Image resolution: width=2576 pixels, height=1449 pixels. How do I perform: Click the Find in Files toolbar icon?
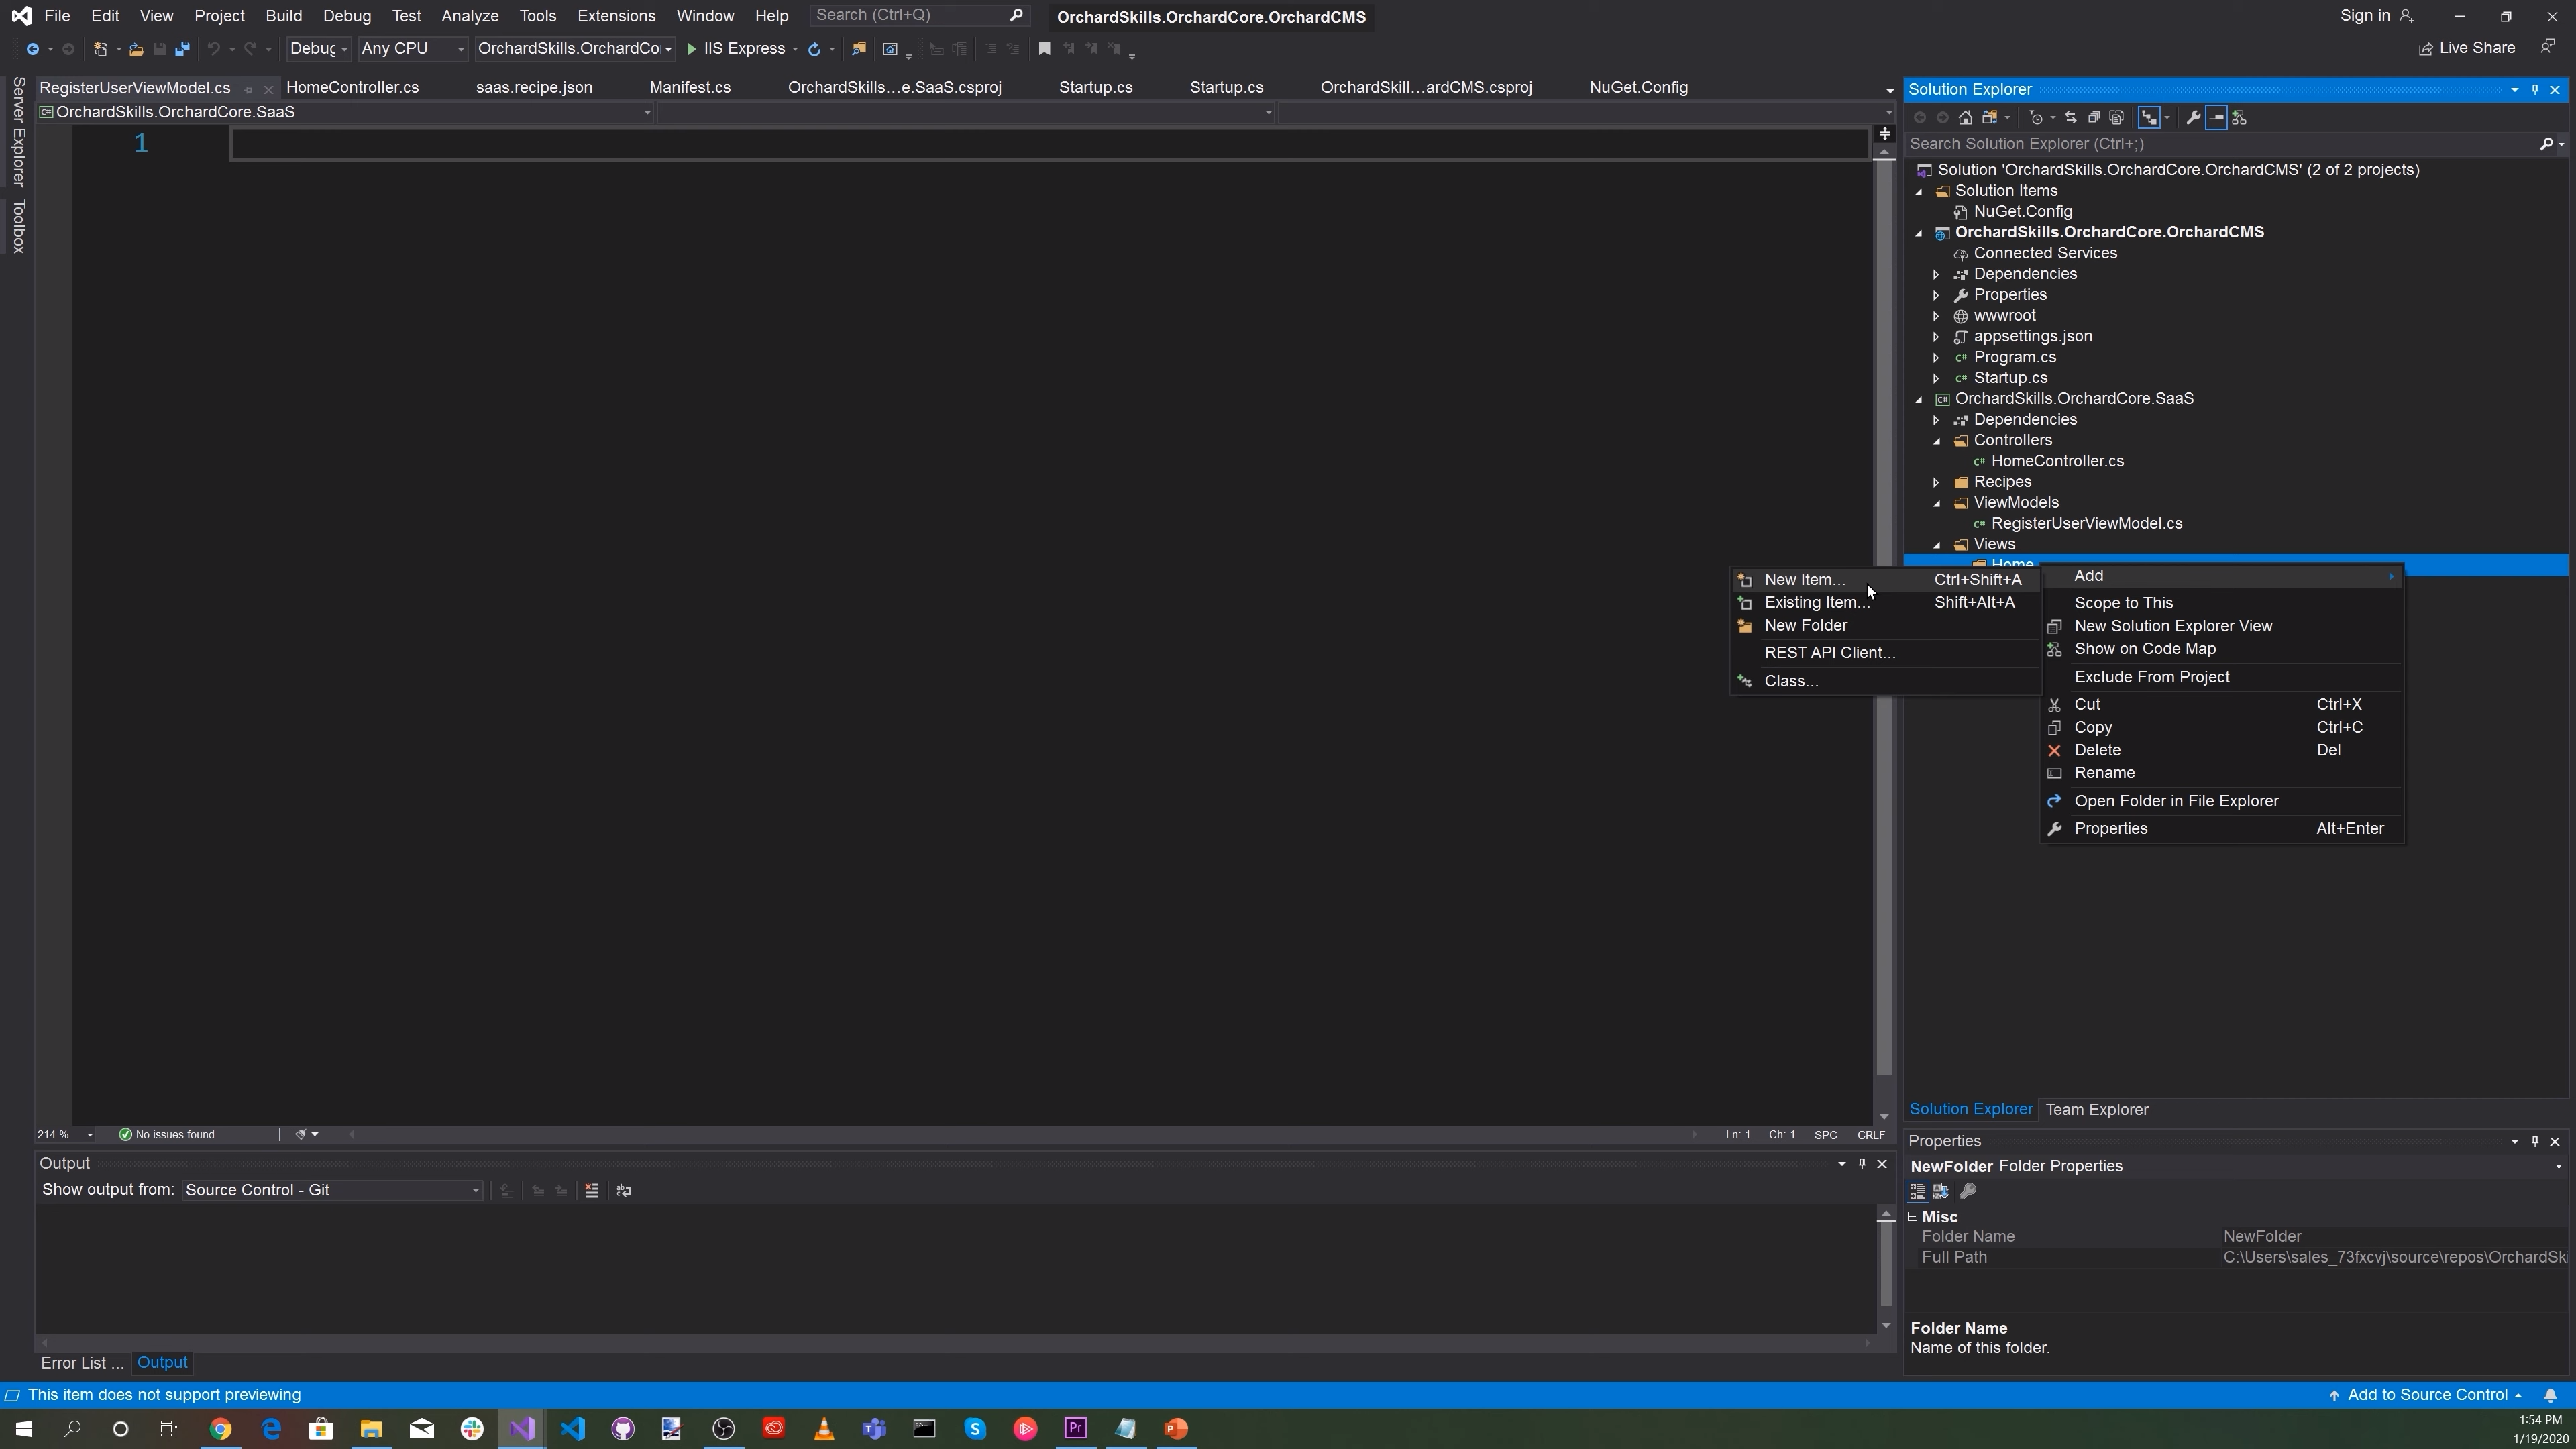858,49
